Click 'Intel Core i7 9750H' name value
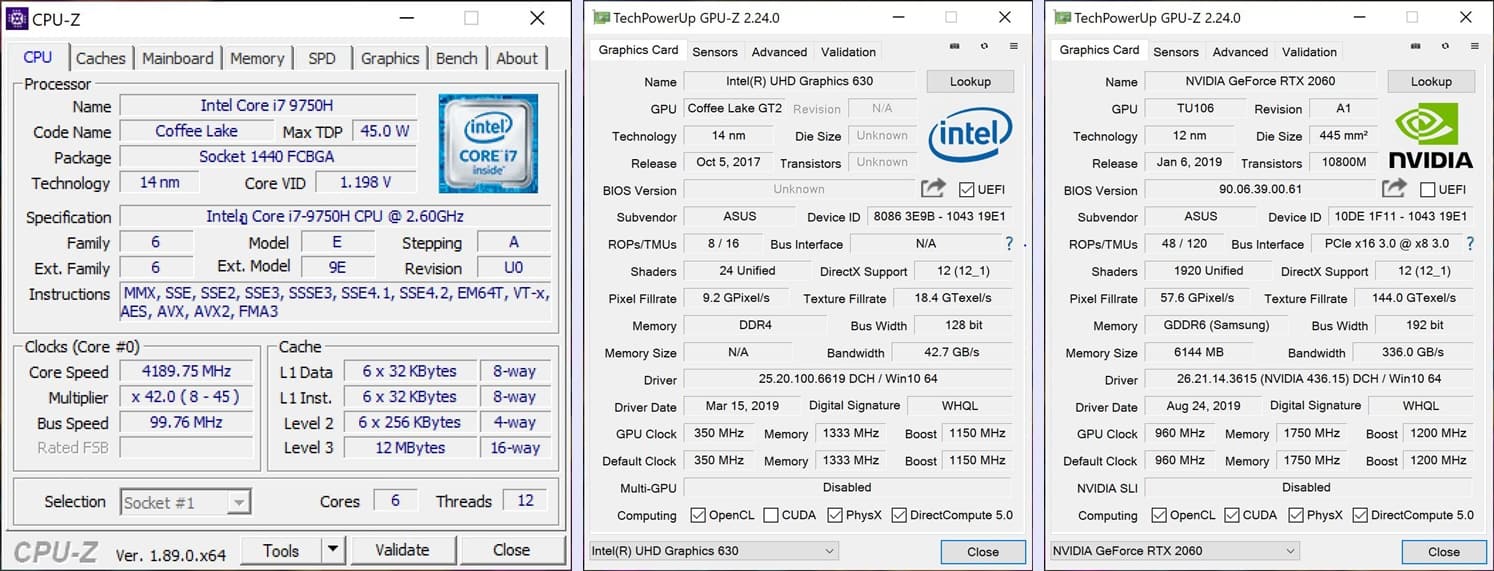1494x571 pixels. [x=268, y=105]
